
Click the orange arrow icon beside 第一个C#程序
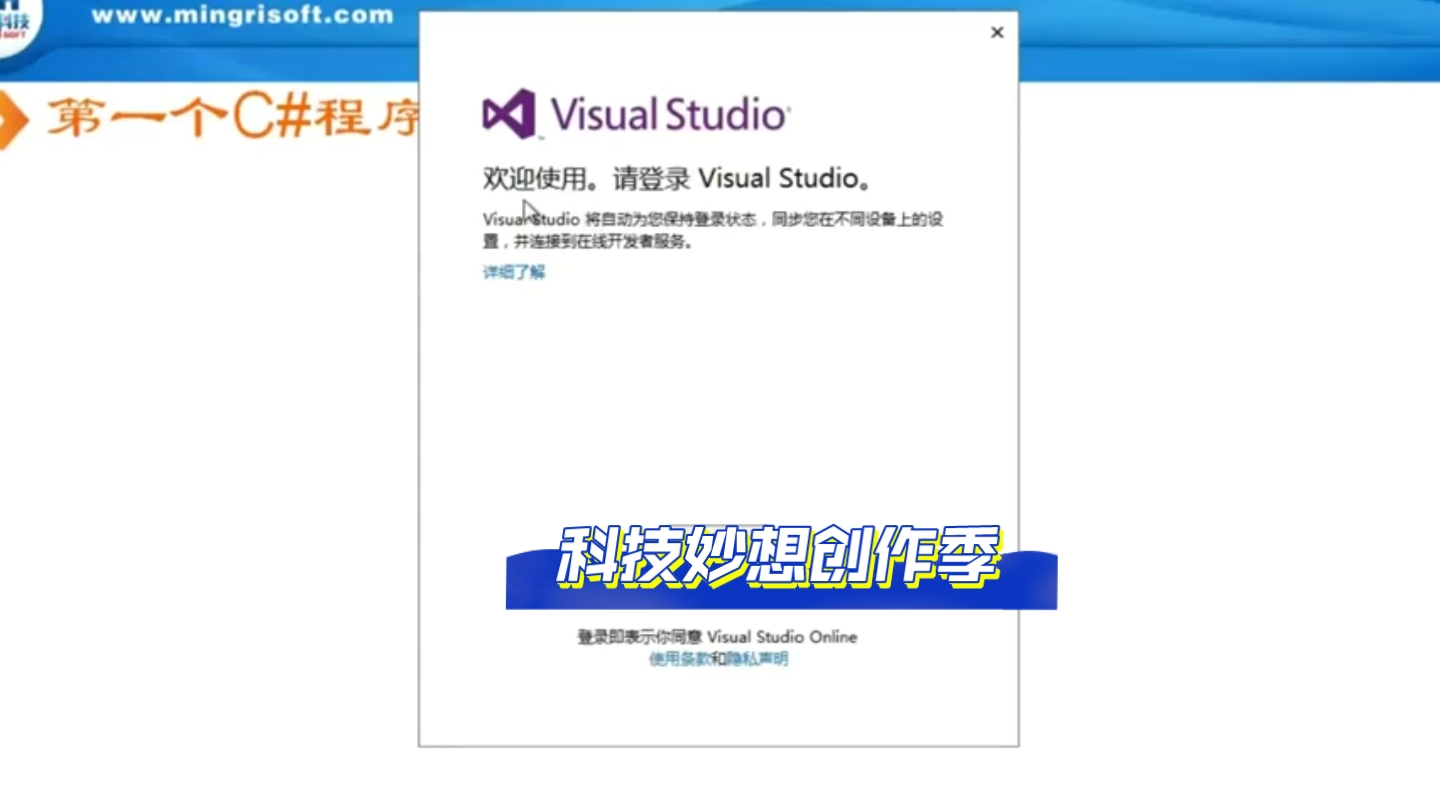(12, 119)
